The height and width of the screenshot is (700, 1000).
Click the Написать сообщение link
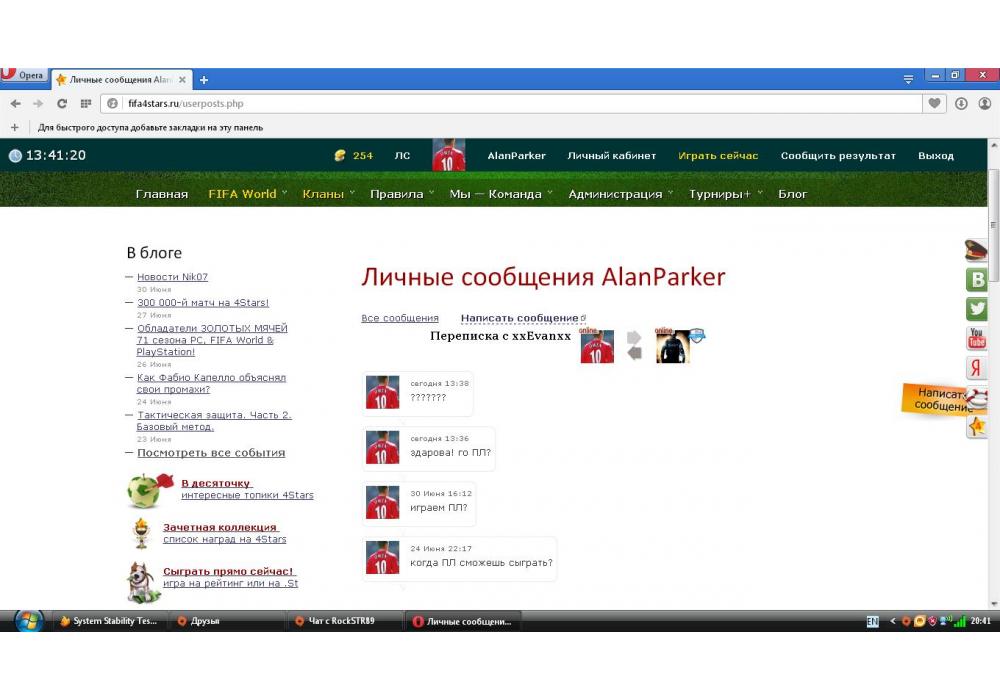click(x=519, y=318)
